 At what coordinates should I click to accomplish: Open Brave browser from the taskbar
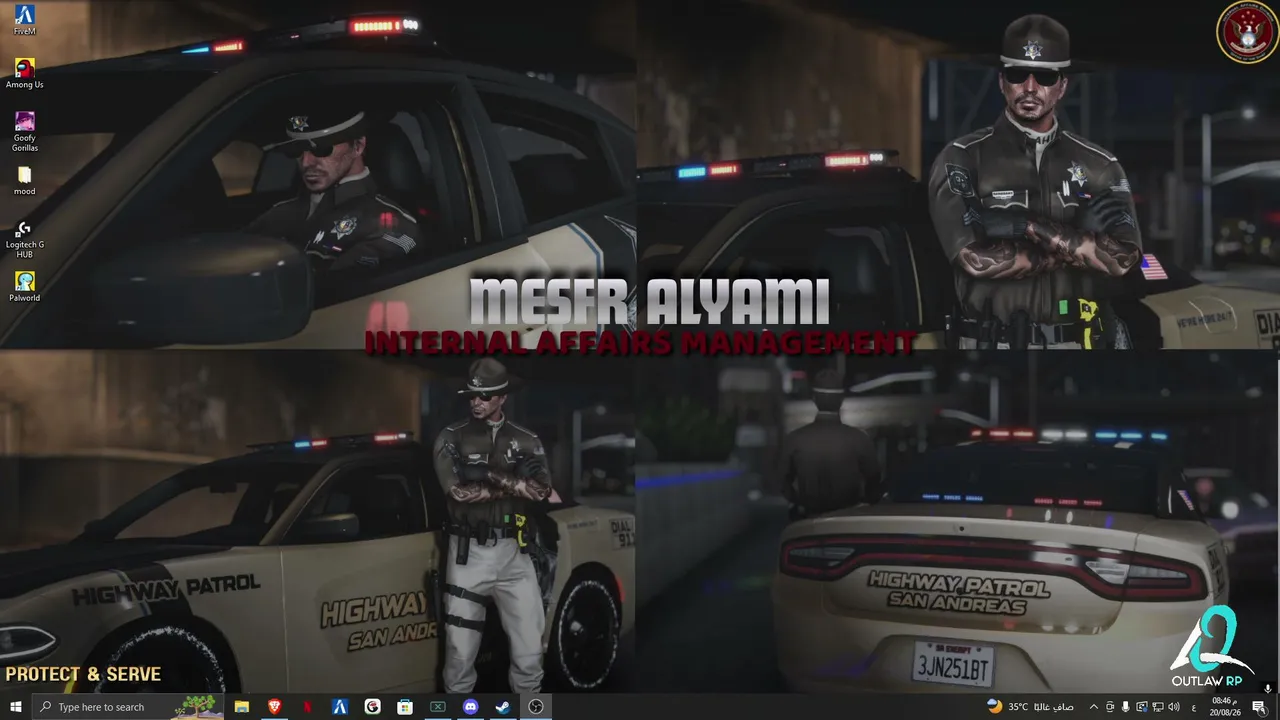[274, 707]
